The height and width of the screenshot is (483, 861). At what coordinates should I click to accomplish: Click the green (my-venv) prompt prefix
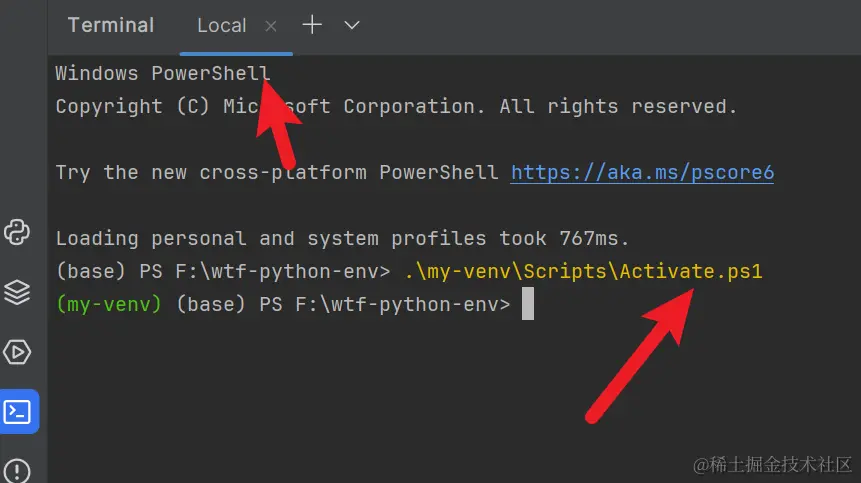point(109,304)
